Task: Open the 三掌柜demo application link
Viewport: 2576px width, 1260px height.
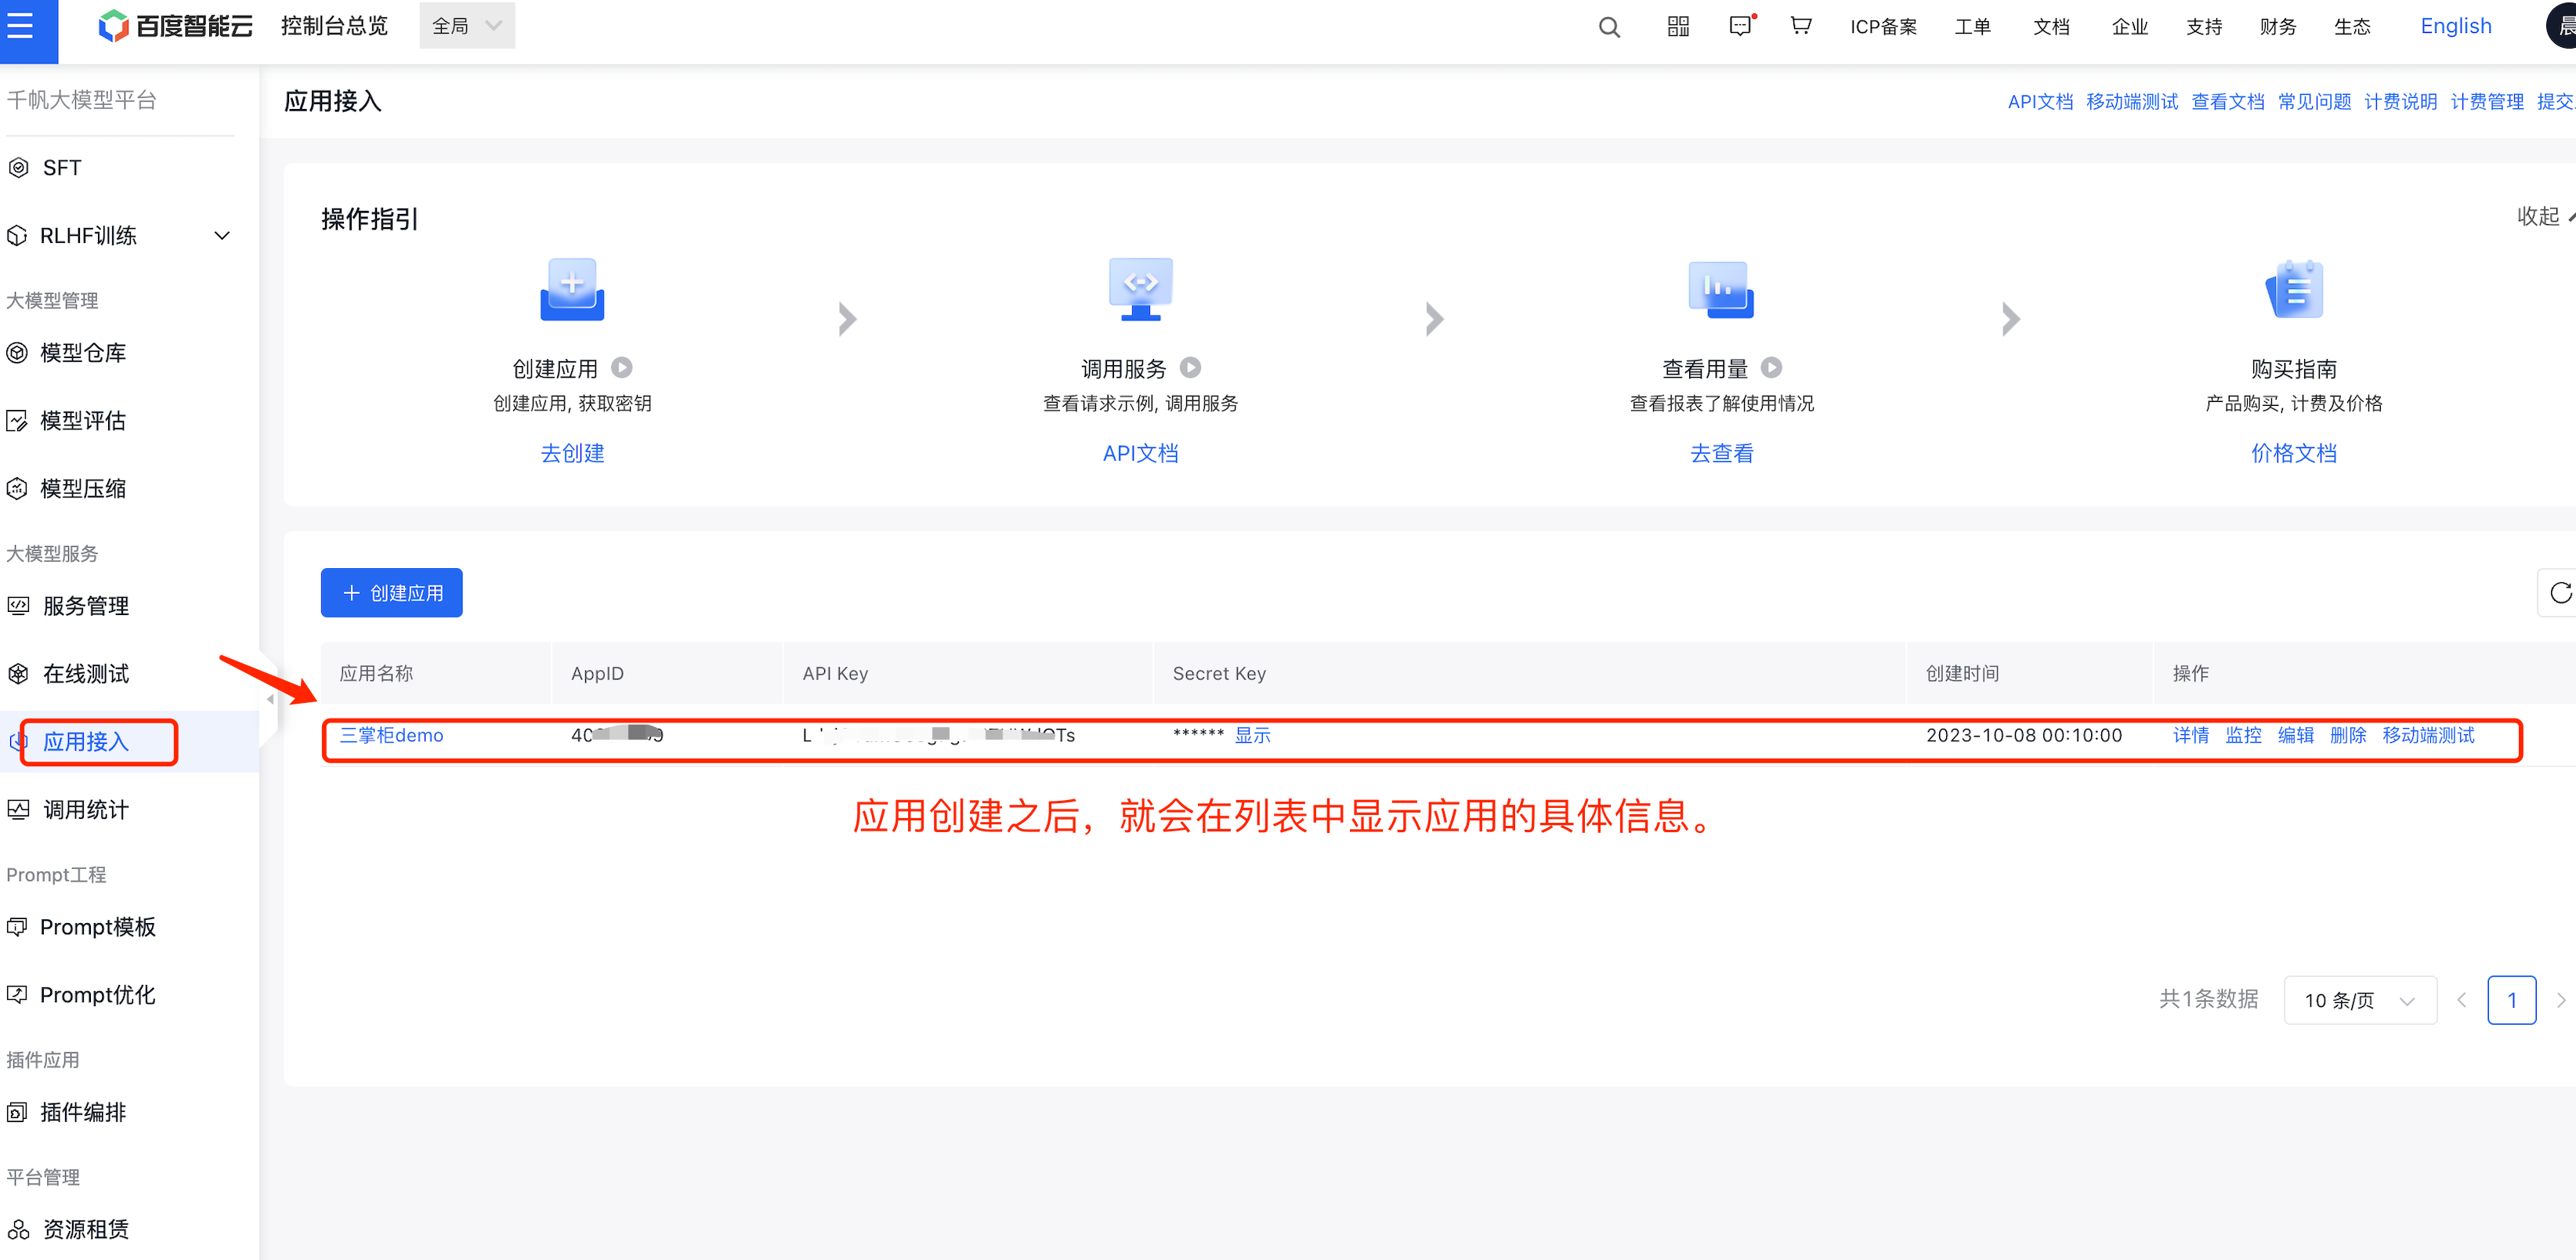Action: [x=391, y=736]
